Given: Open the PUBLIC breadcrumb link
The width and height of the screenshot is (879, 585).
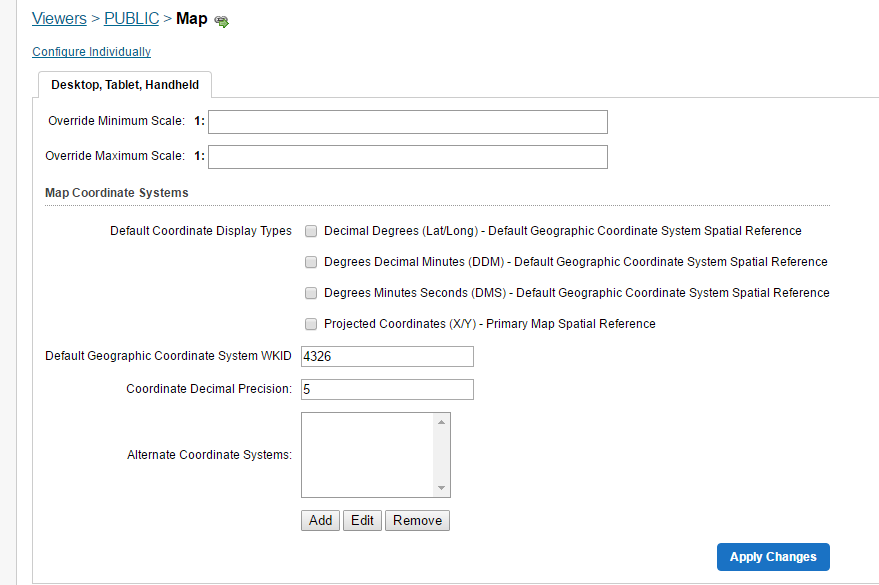Looking at the screenshot, I should (x=132, y=18).
